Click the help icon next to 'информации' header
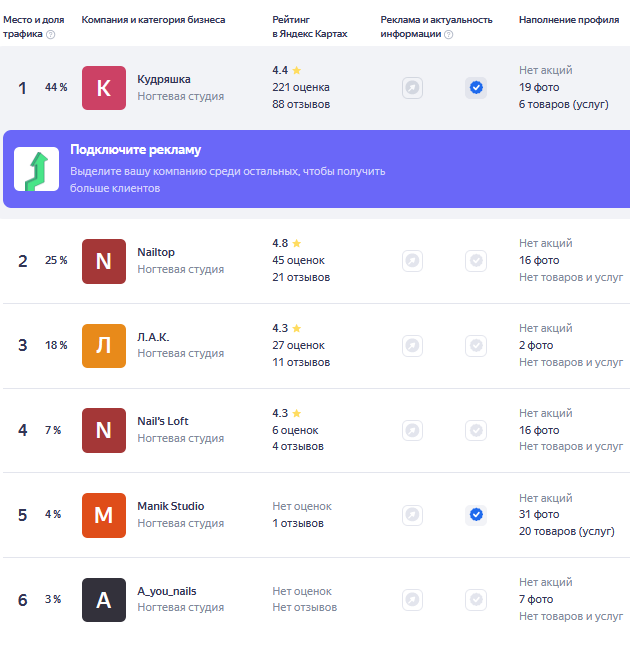The height and width of the screenshot is (658, 630). pyautogui.click(x=448, y=34)
